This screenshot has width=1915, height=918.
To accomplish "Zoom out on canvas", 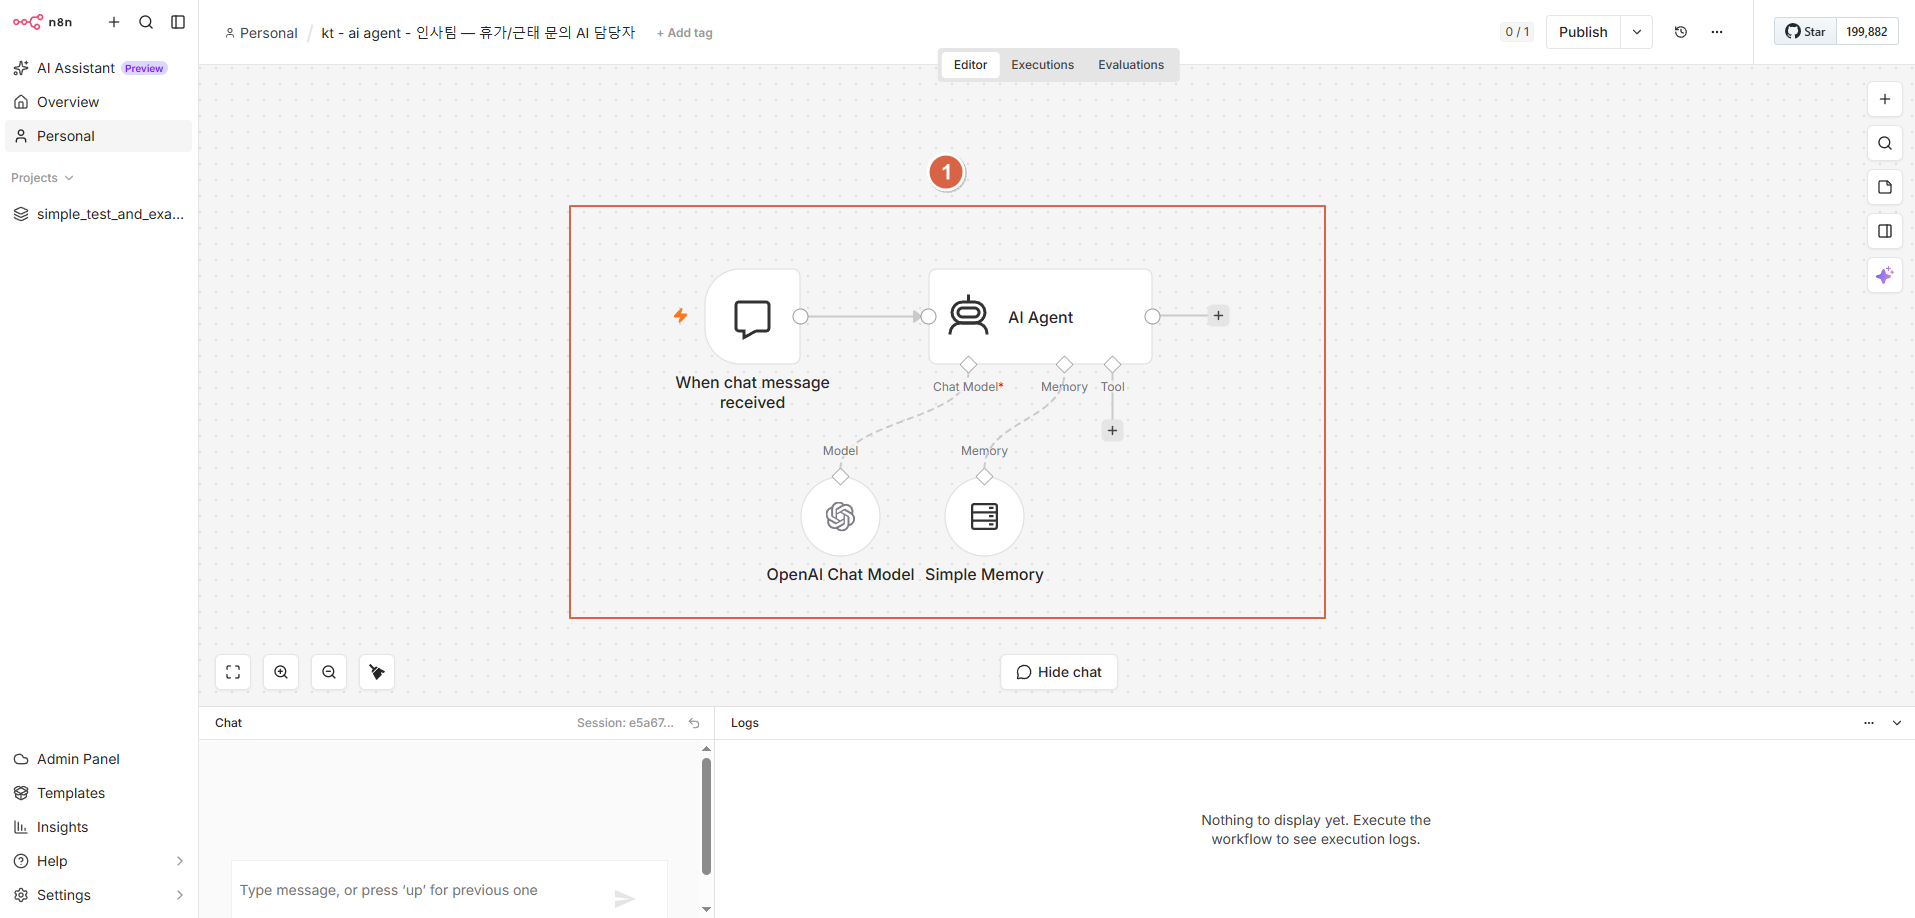I will coord(329,672).
